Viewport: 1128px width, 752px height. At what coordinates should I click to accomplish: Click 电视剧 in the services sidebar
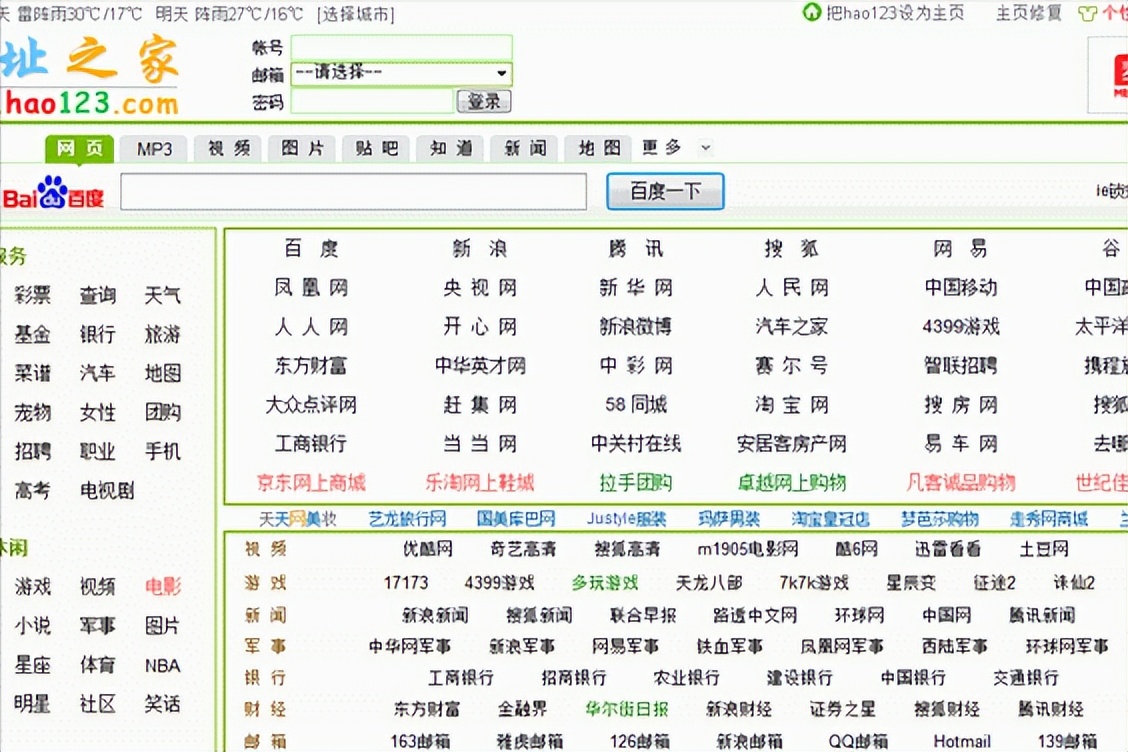(107, 491)
